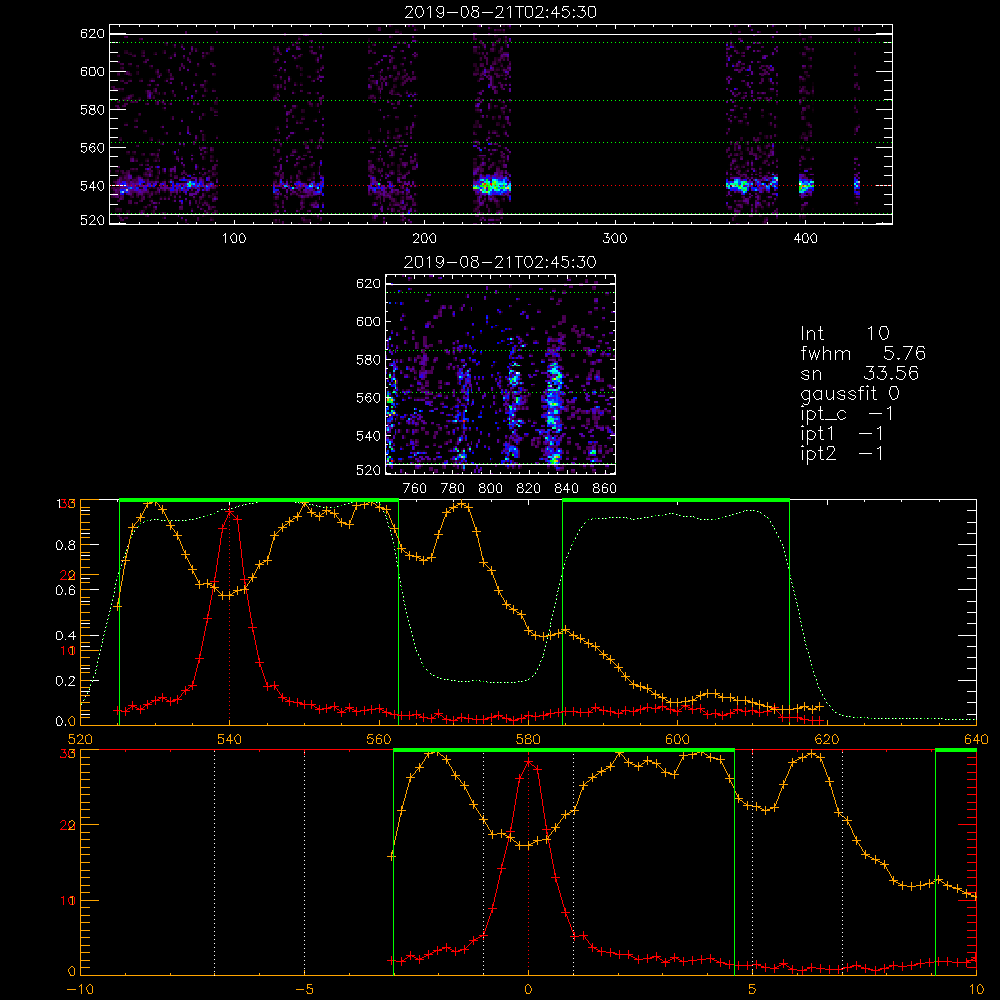This screenshot has height=1000, width=1000.
Task: Click the -10 label on bottom plot axis
Action: (x=80, y=990)
